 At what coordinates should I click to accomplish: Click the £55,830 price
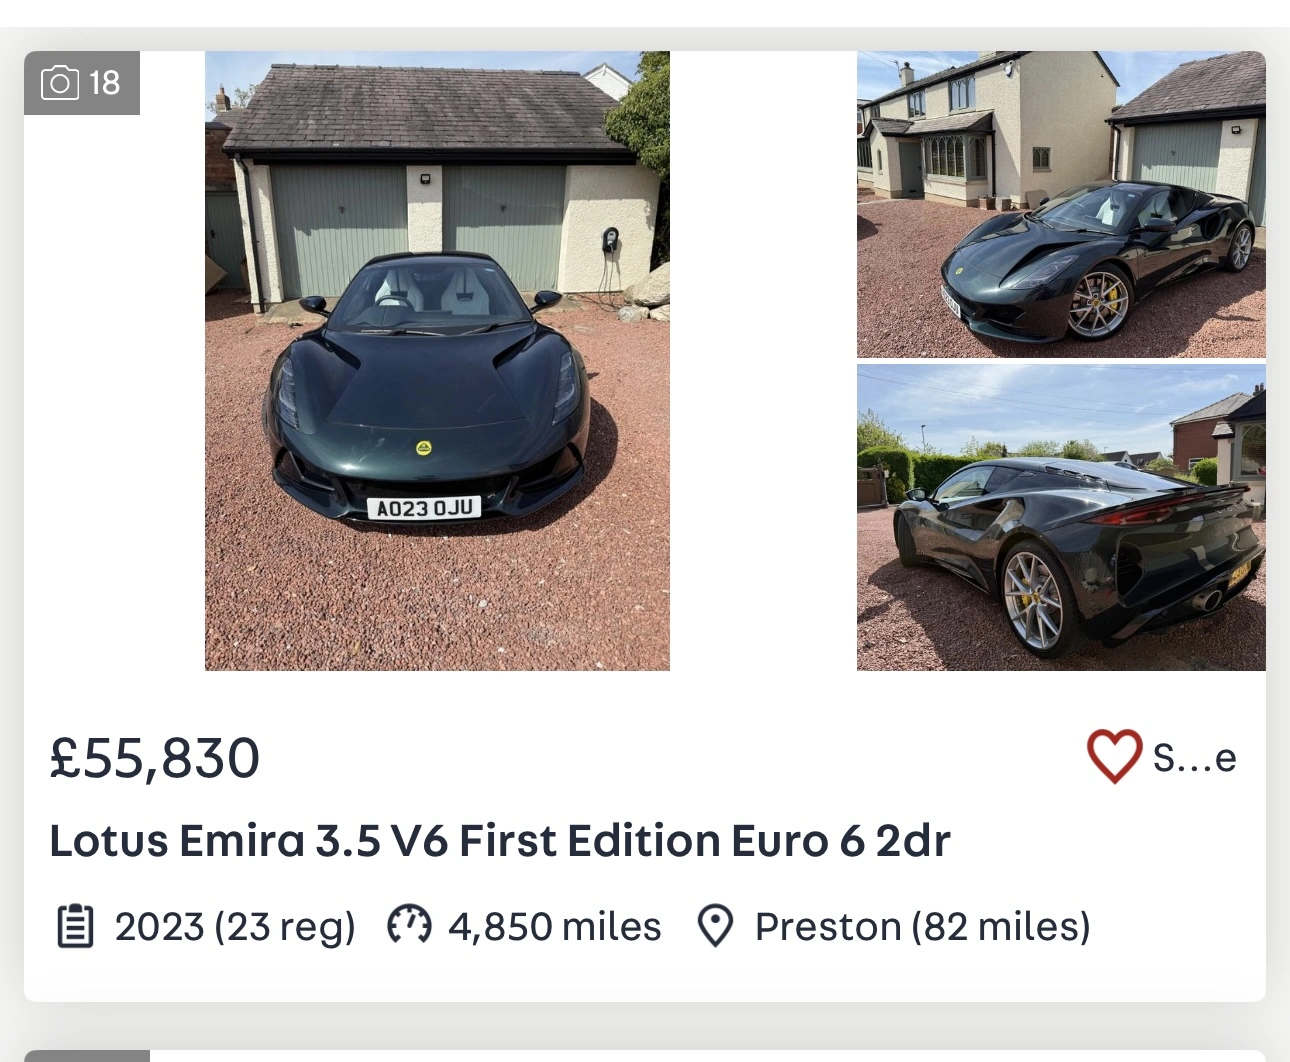click(x=155, y=758)
